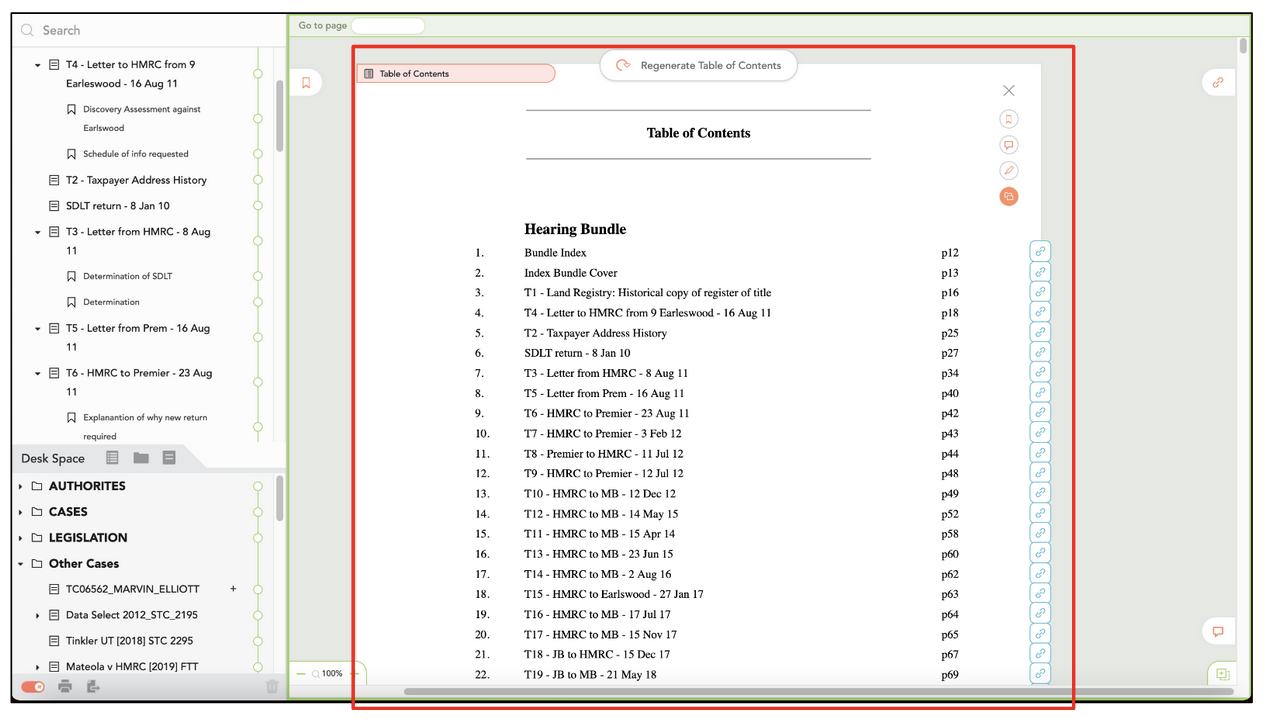Open T2 - Taxpayer Address History document
This screenshot has width=1270, height=724.
tap(136, 180)
